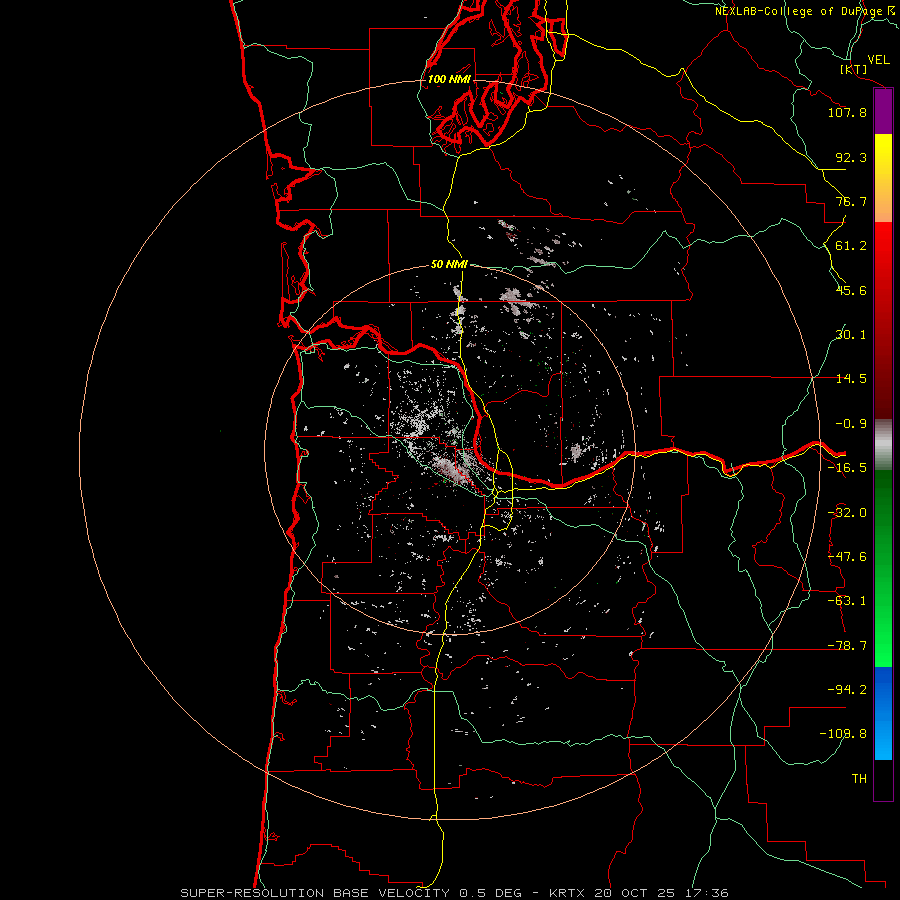
Task: Select the -0.9 scale value
Action: click(x=851, y=424)
